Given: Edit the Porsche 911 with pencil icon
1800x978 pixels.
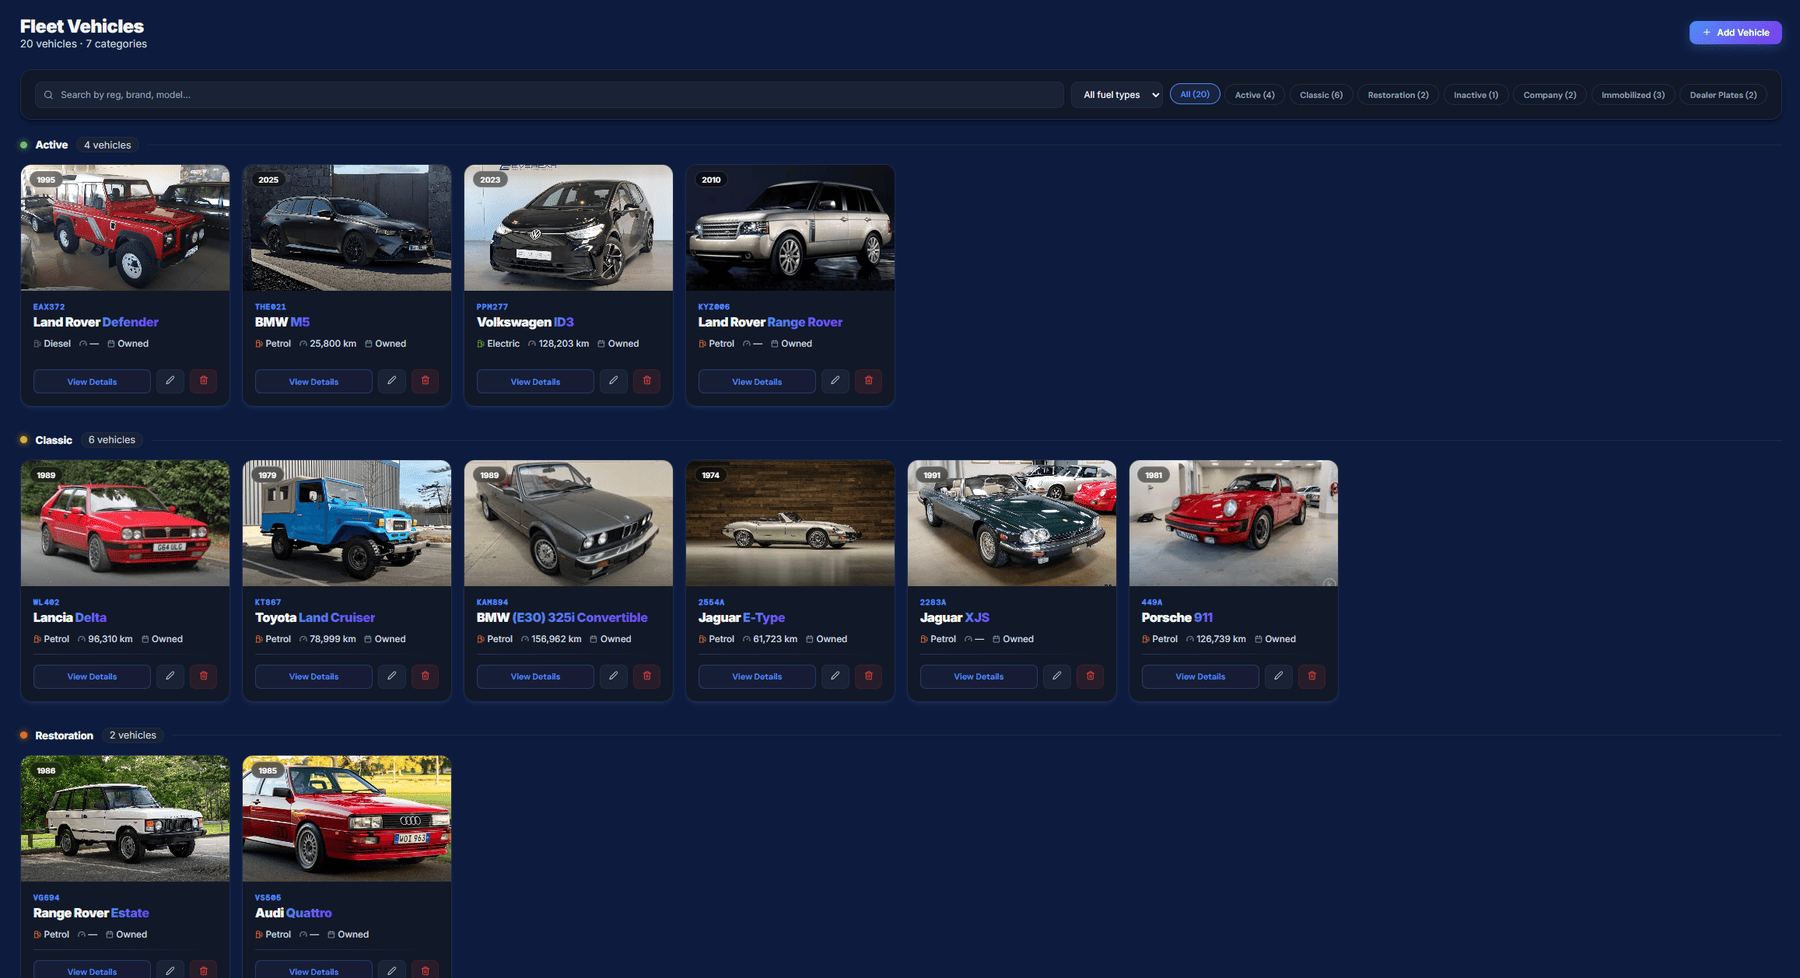Looking at the screenshot, I should tap(1279, 676).
